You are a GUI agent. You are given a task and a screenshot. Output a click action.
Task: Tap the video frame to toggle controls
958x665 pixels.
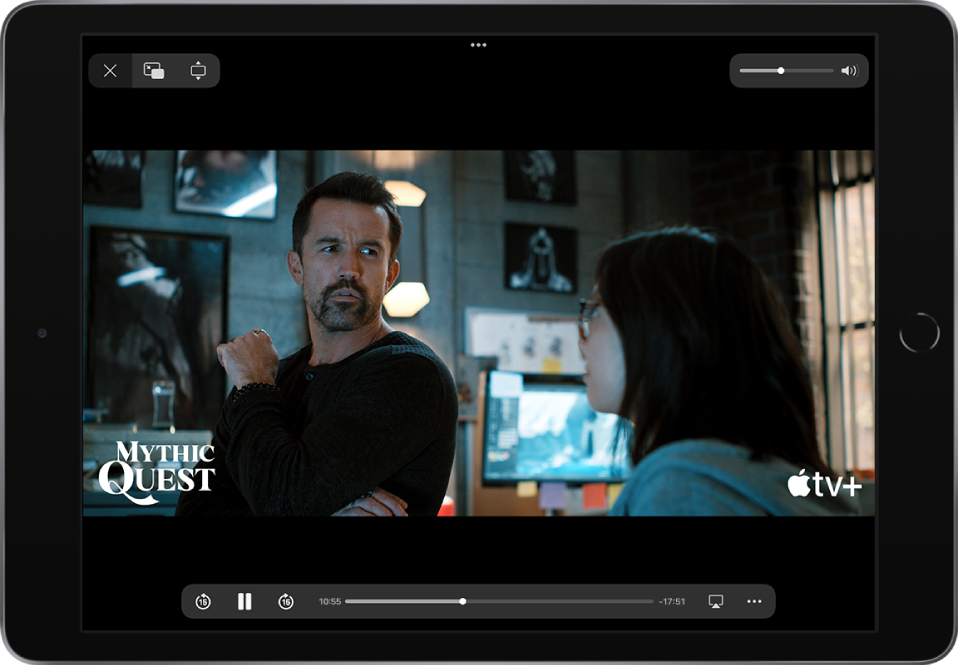[478, 333]
